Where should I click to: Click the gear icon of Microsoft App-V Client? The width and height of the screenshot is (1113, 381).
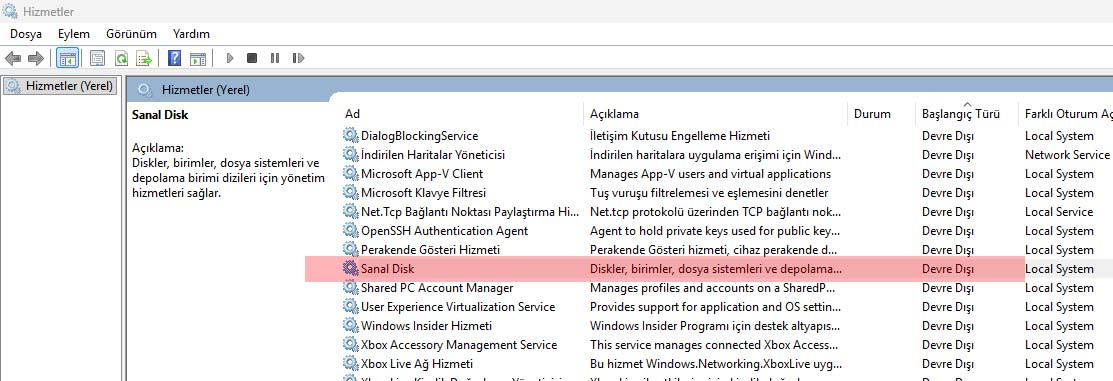point(351,174)
